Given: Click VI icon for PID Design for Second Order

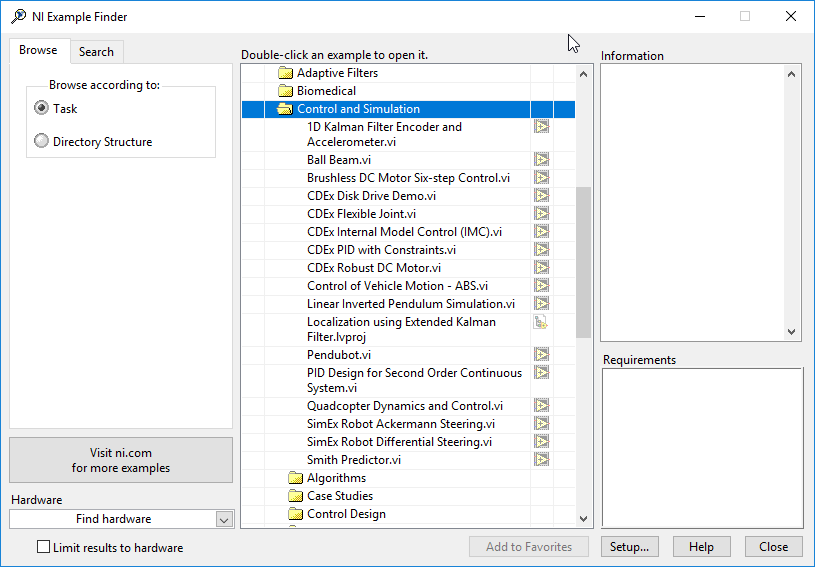Looking at the screenshot, I should point(541,373).
